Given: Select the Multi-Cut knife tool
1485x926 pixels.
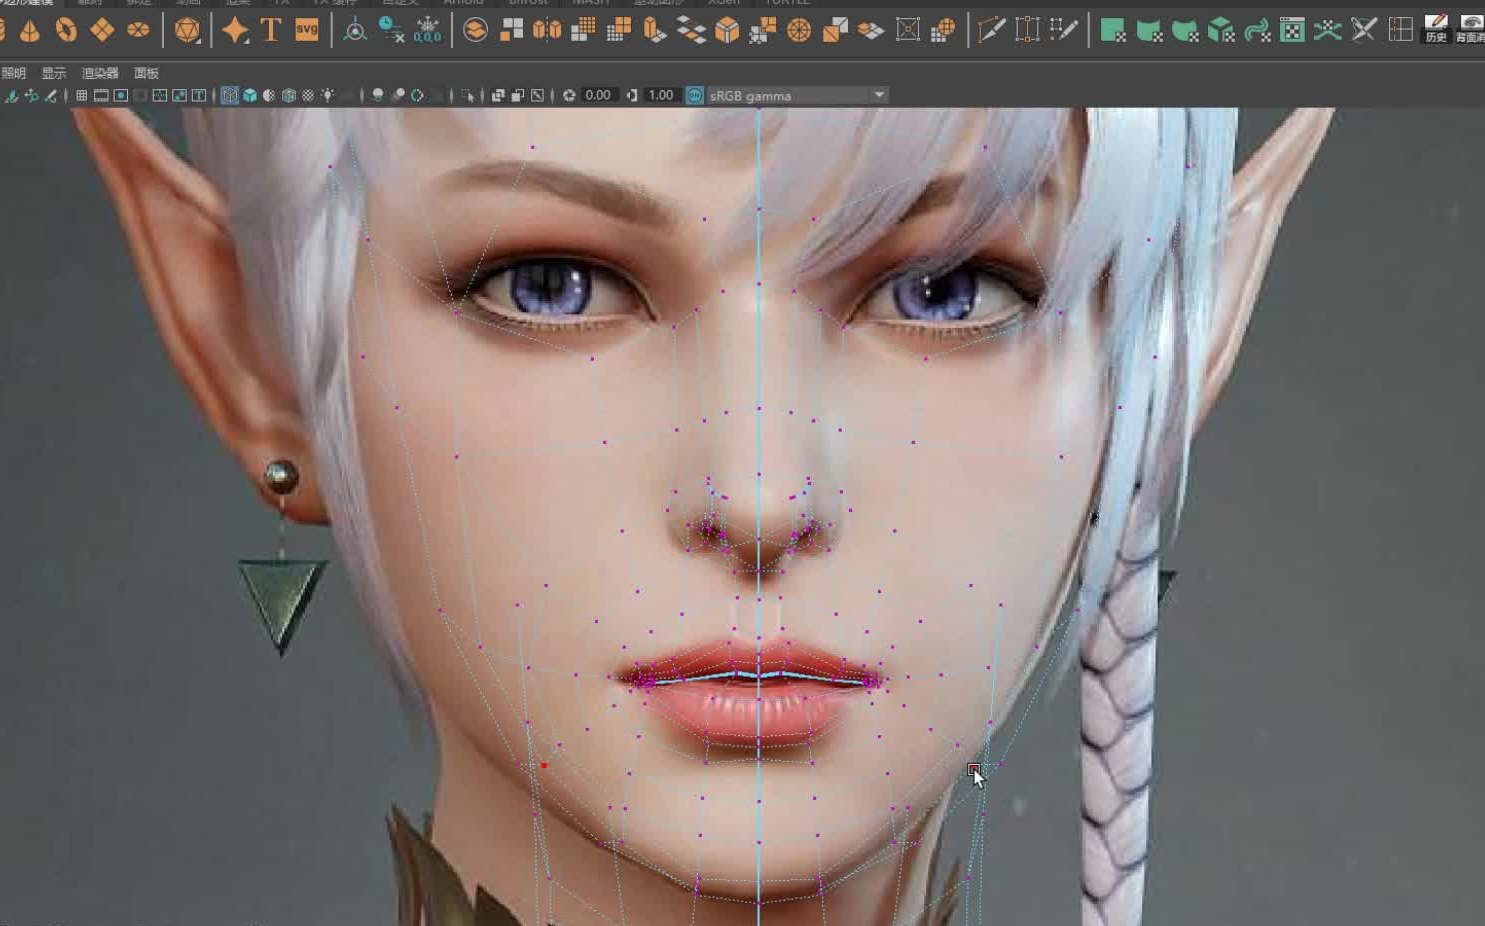Looking at the screenshot, I should pyautogui.click(x=991, y=30).
